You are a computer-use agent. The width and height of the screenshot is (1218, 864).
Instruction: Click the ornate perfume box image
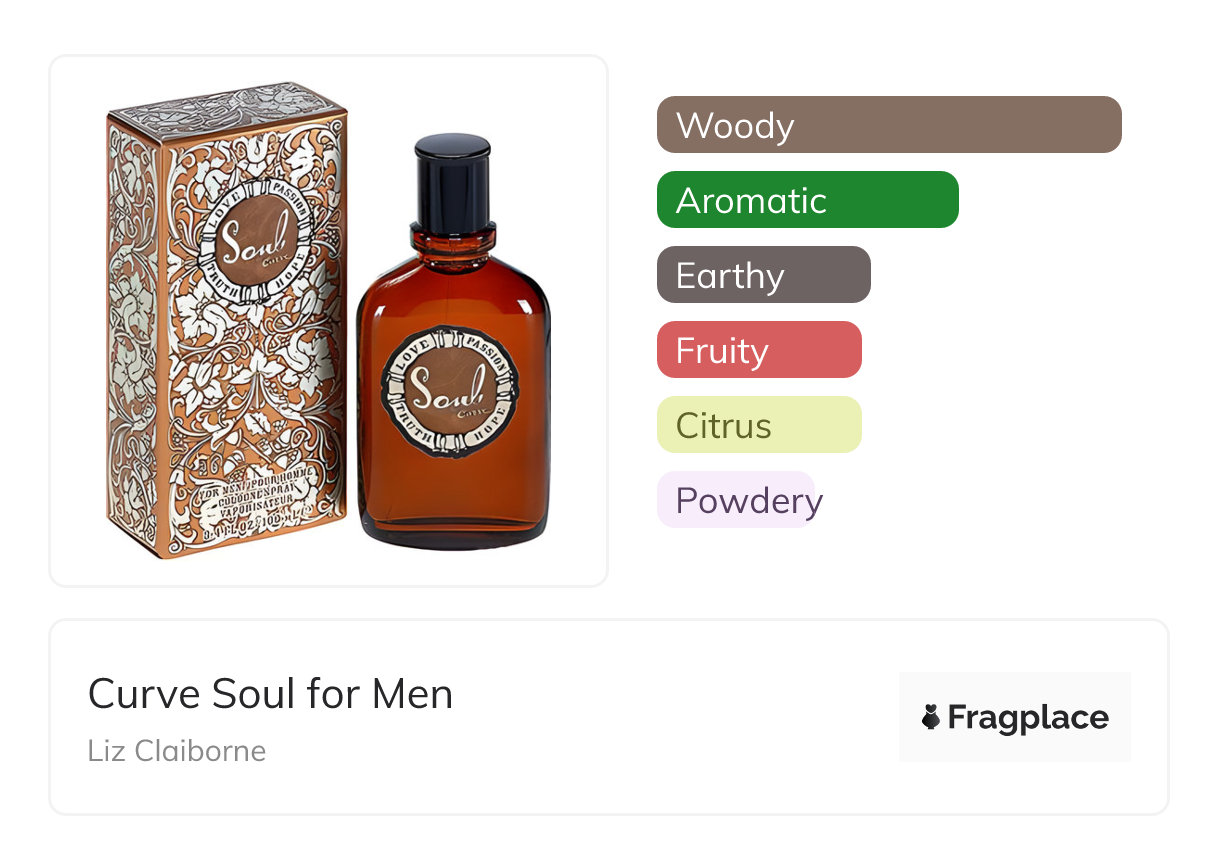point(227,321)
